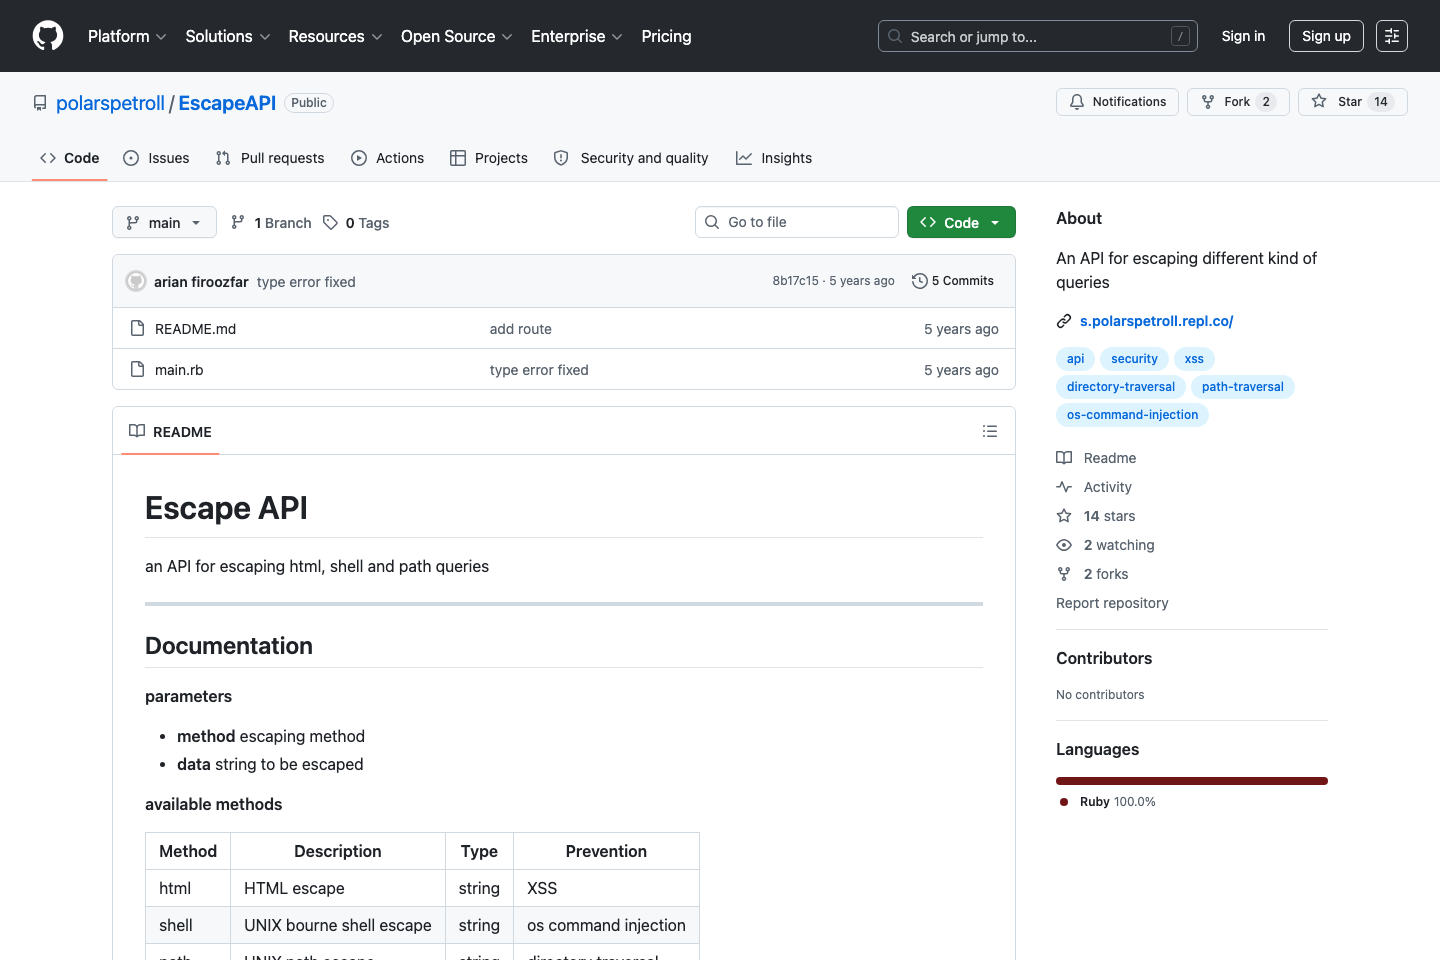Switch to the Issues tab
Screen dimensions: 1440x960
(x=156, y=158)
